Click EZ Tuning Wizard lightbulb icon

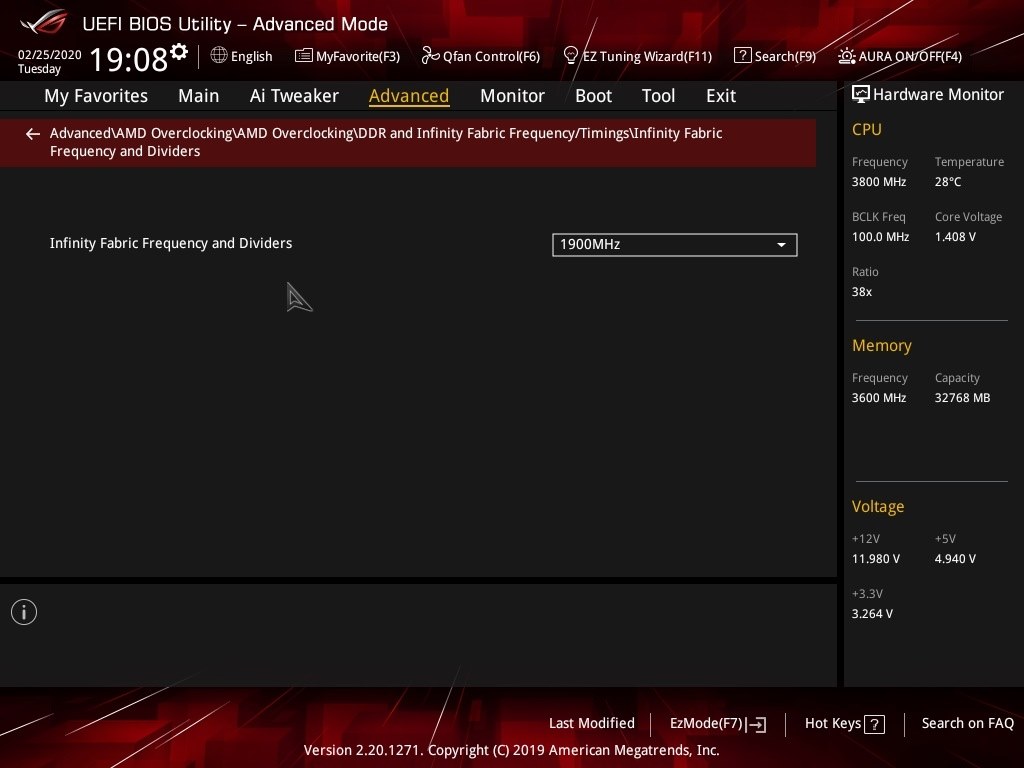[570, 56]
